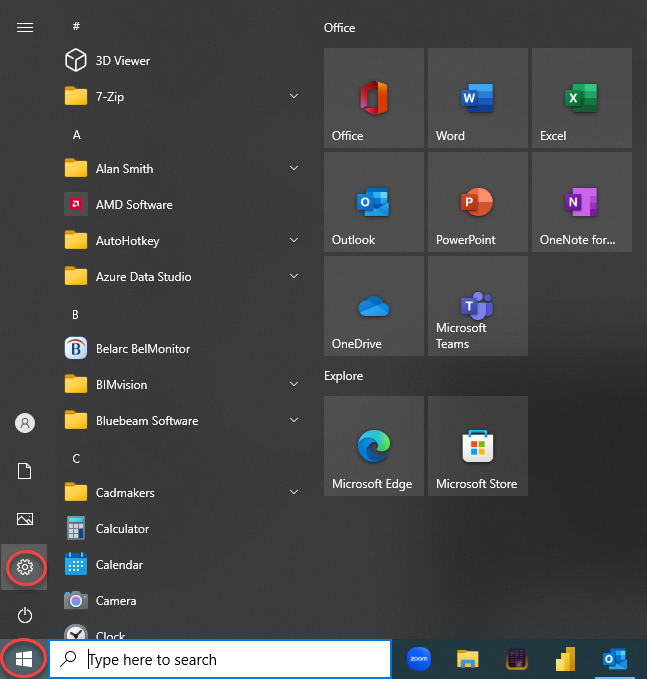
Task: Click the C section letter header
Action: pyautogui.click(x=76, y=459)
